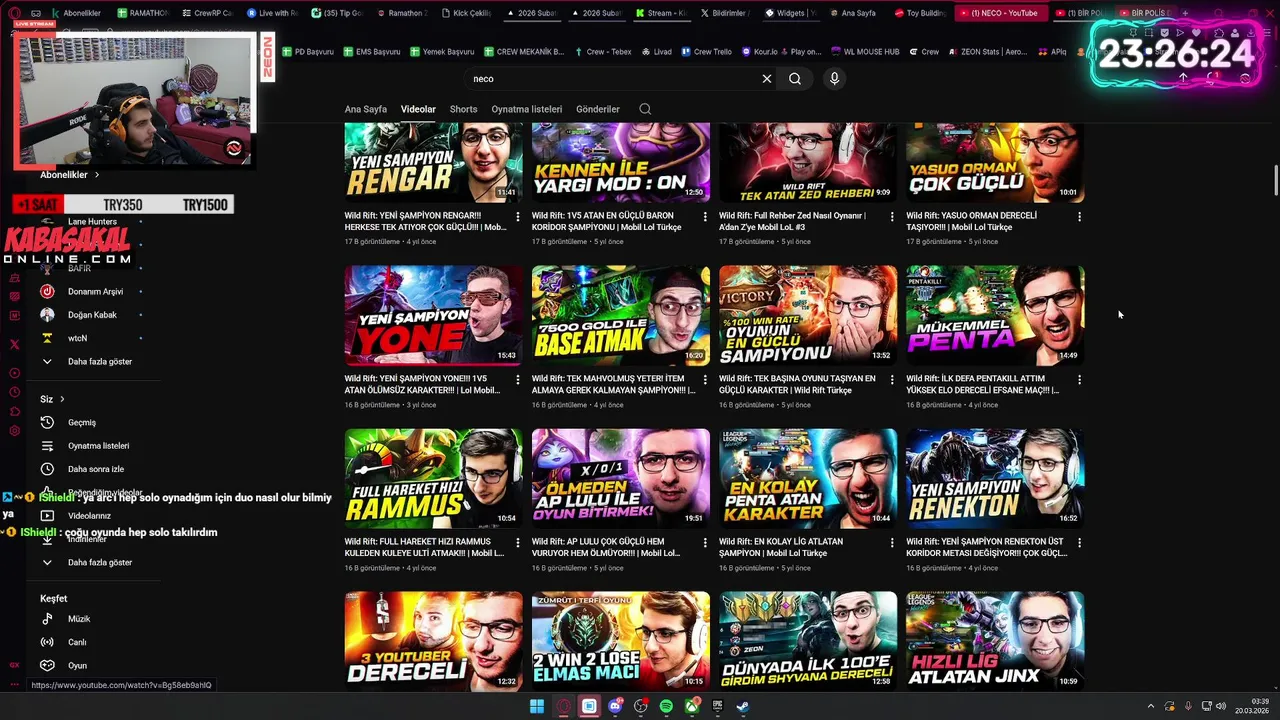This screenshot has width=1280, height=720.
Task: Open video title 'TEK MAHVOLMUŞ YETER' link
Action: coord(613,385)
